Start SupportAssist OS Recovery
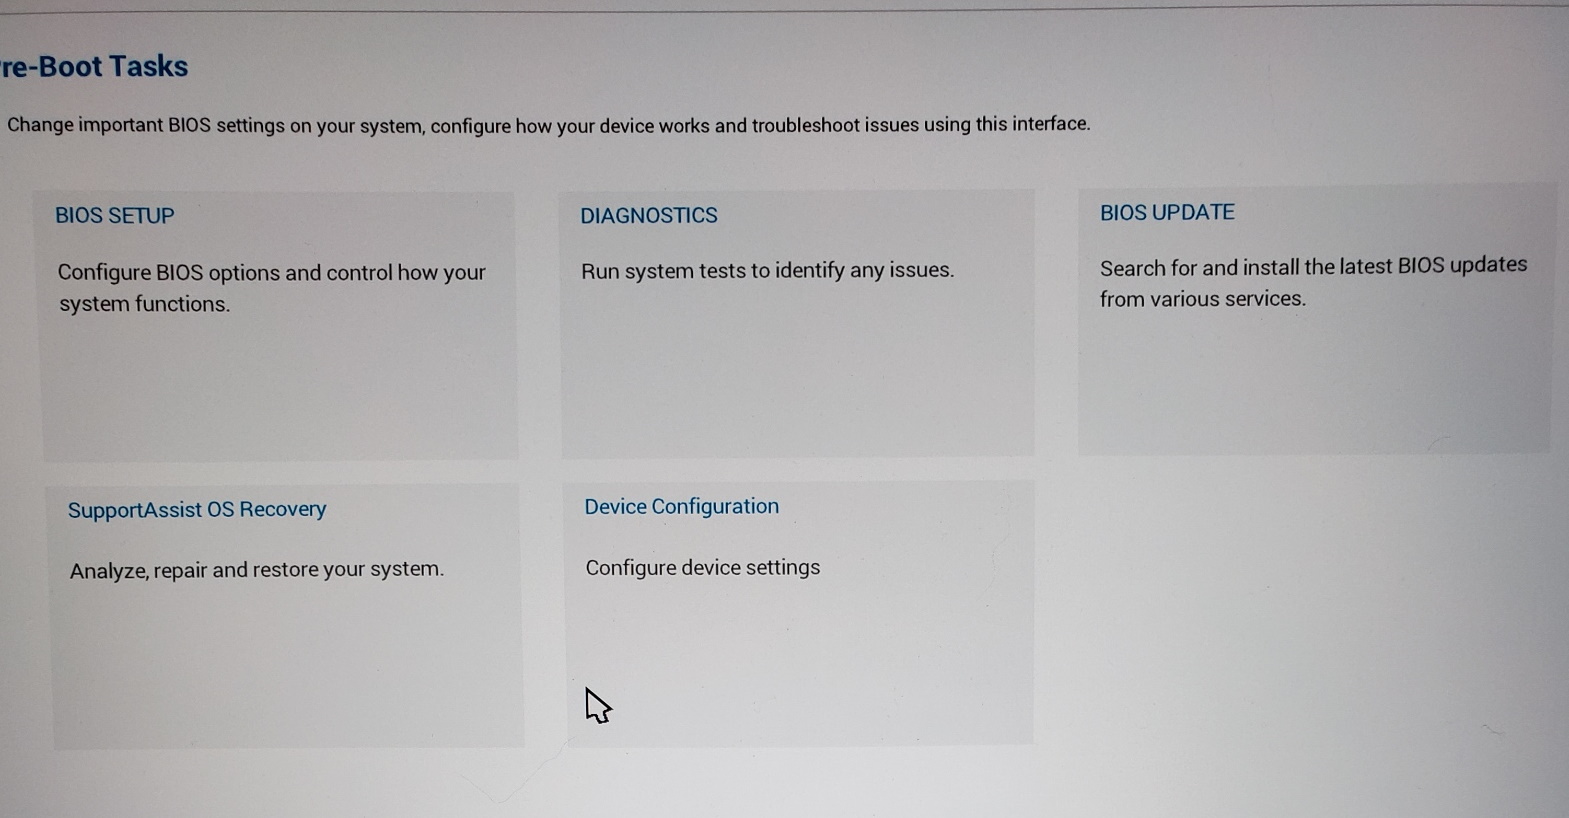Screen dimensions: 1569x818 (287, 617)
